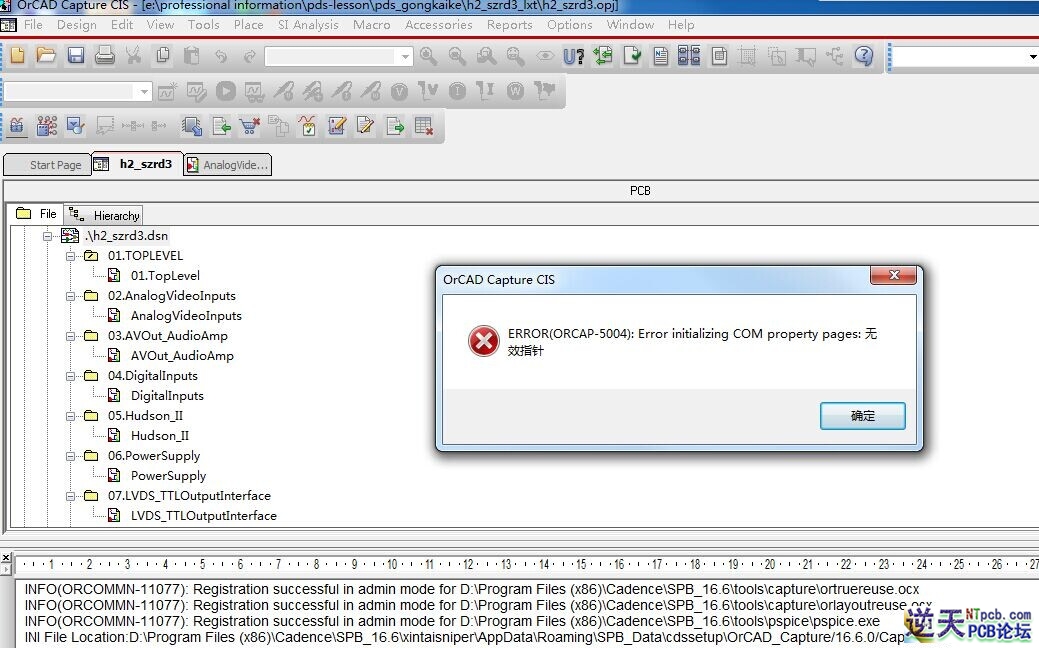
Task: Click the first icon in the CIS toolbar row
Action: (17, 125)
